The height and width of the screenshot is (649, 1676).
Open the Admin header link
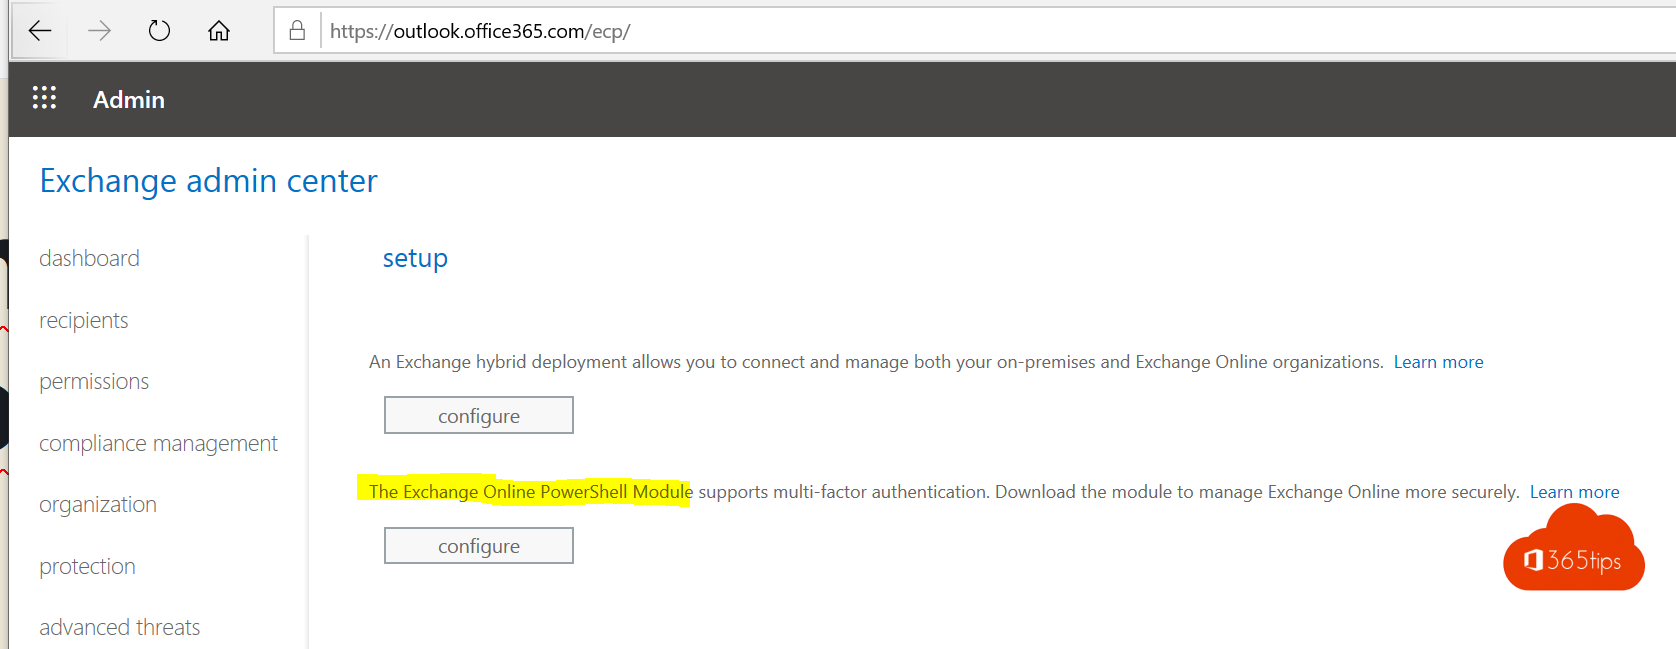pos(129,100)
